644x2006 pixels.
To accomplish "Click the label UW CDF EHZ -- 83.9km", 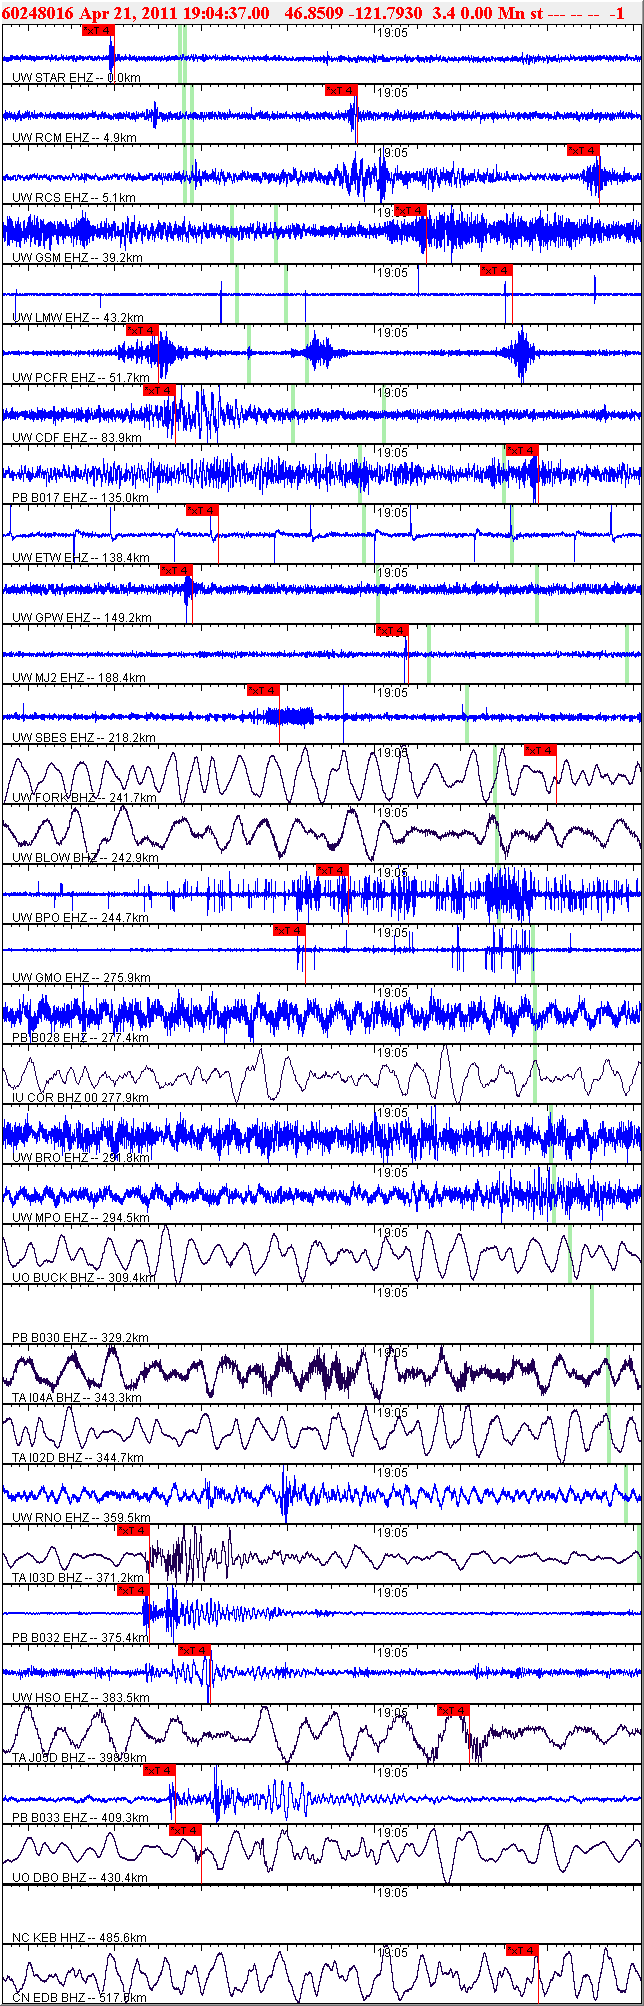I will tap(77, 438).
